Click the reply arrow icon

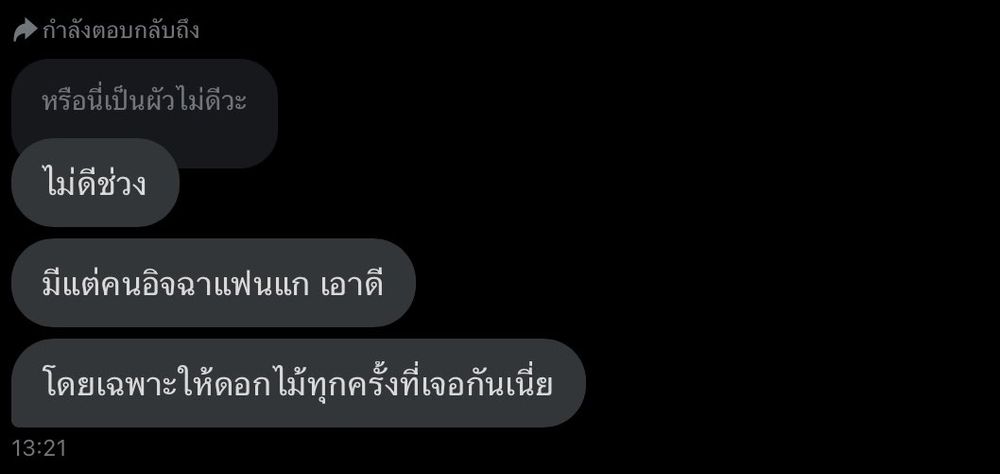coord(25,30)
